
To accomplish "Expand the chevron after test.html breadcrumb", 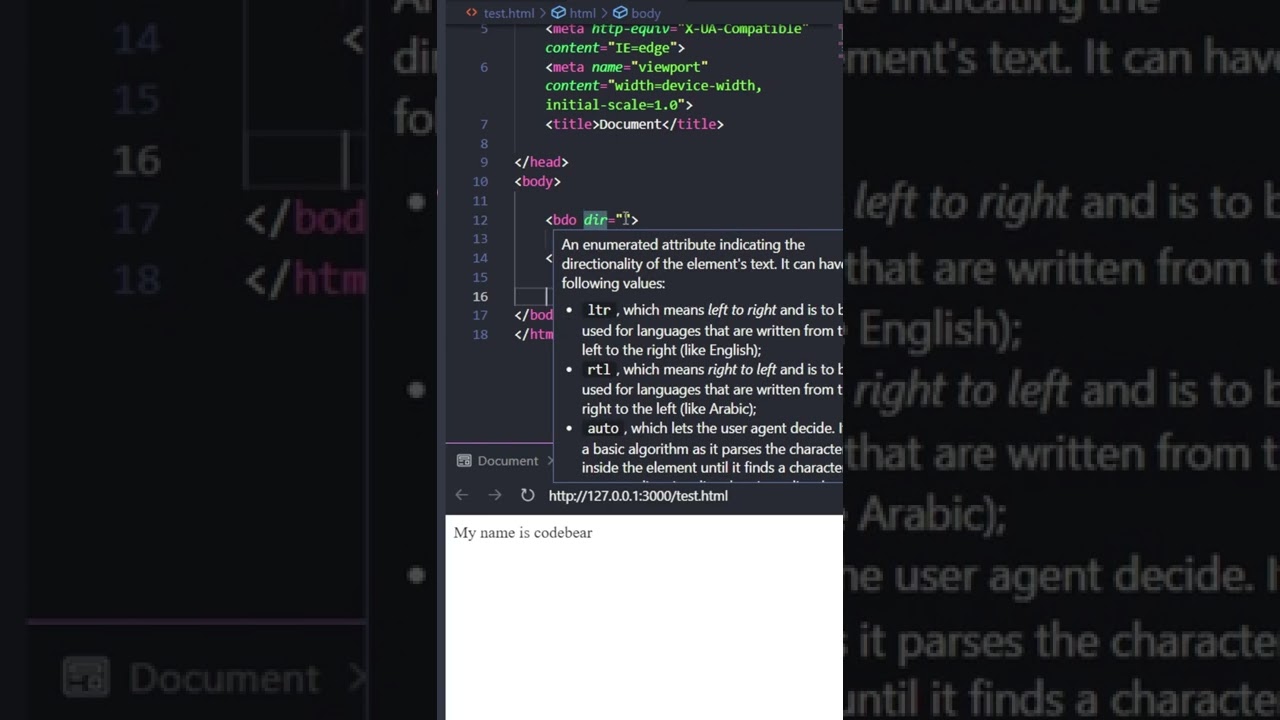I will (543, 13).
